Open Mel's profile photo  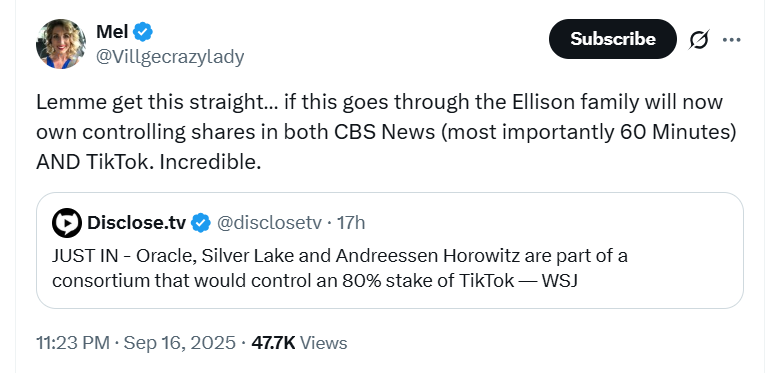[61, 44]
